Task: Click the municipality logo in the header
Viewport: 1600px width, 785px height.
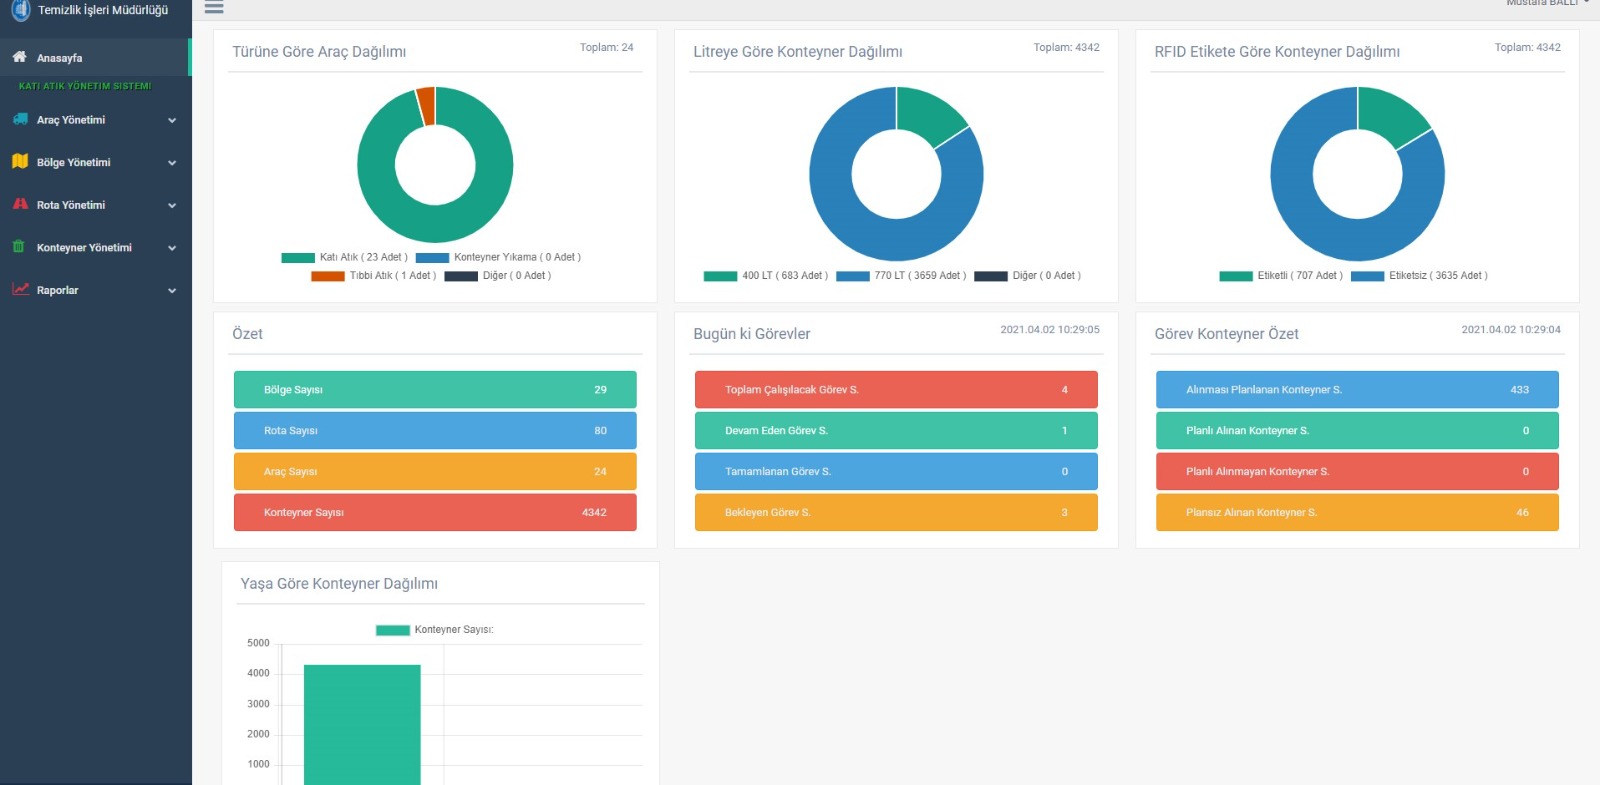Action: (20, 10)
